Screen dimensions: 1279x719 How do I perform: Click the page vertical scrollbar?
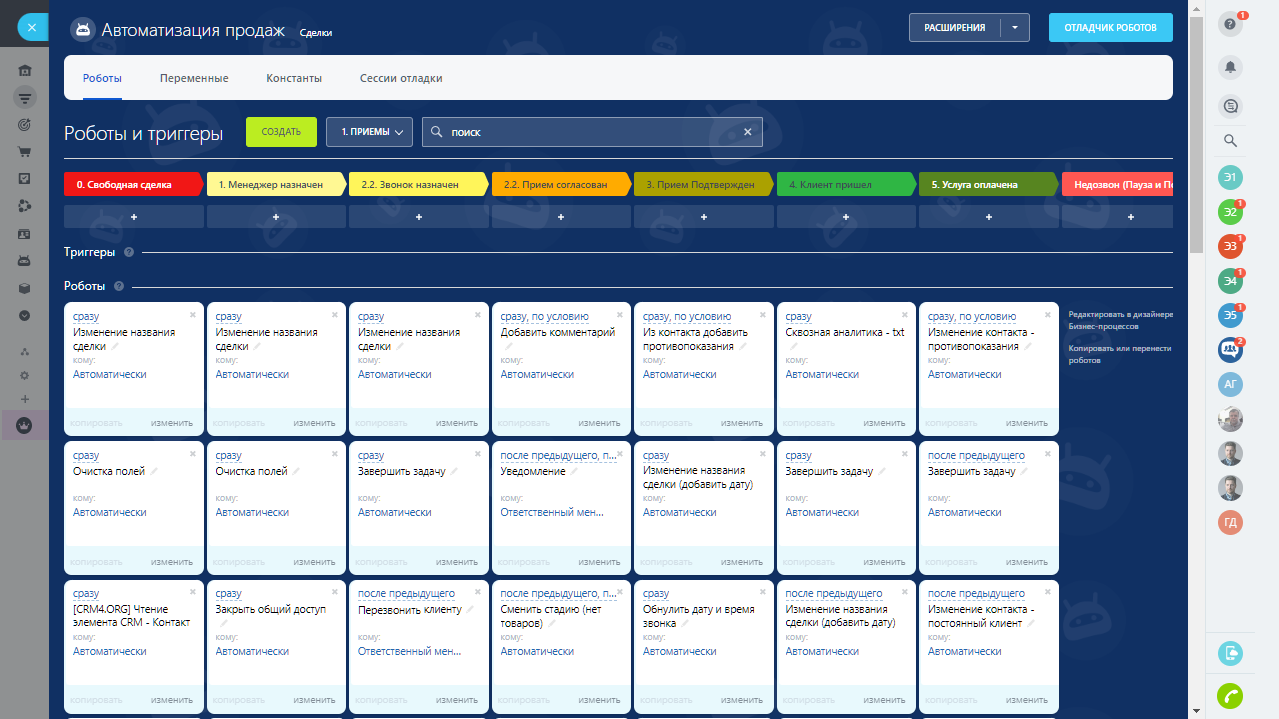coord(1197,134)
